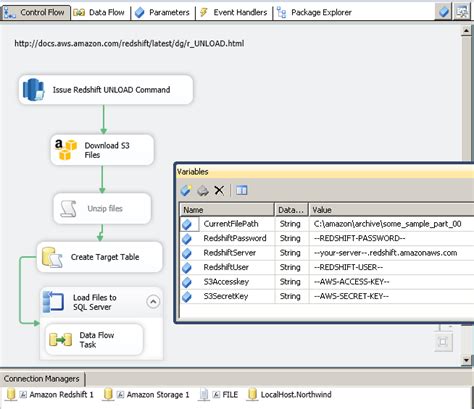Image resolution: width=474 pixels, height=409 pixels.
Task: Click the CurrentFilePath variable icon
Action: point(187,224)
